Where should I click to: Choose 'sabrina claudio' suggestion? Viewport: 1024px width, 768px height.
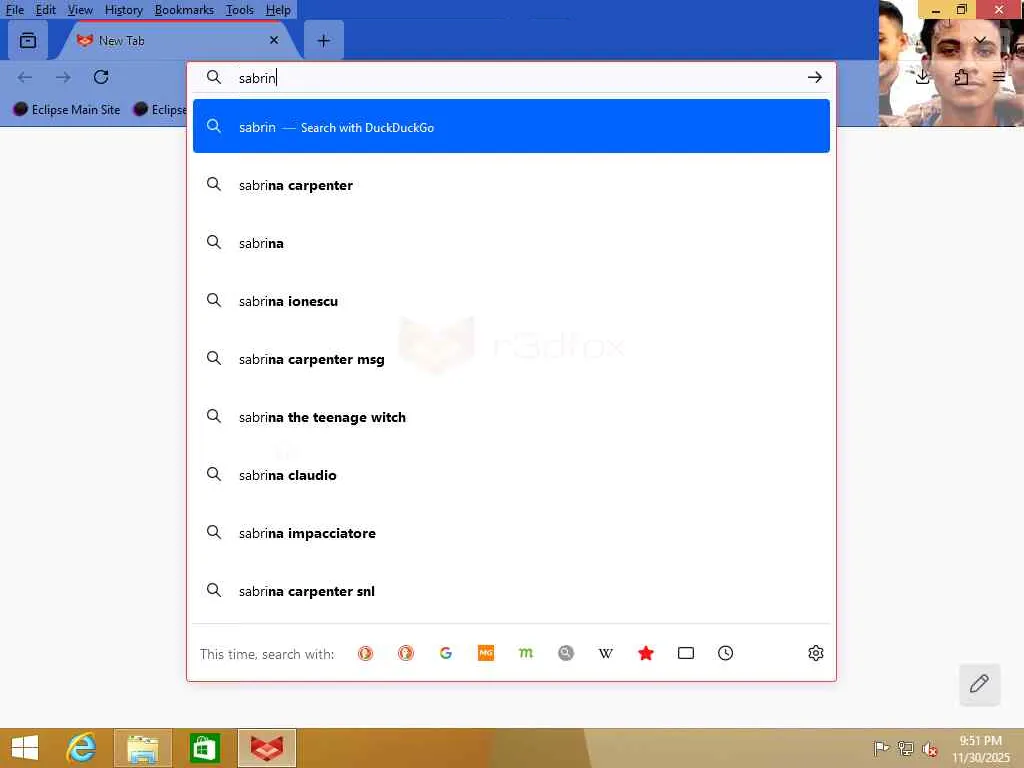[511, 475]
